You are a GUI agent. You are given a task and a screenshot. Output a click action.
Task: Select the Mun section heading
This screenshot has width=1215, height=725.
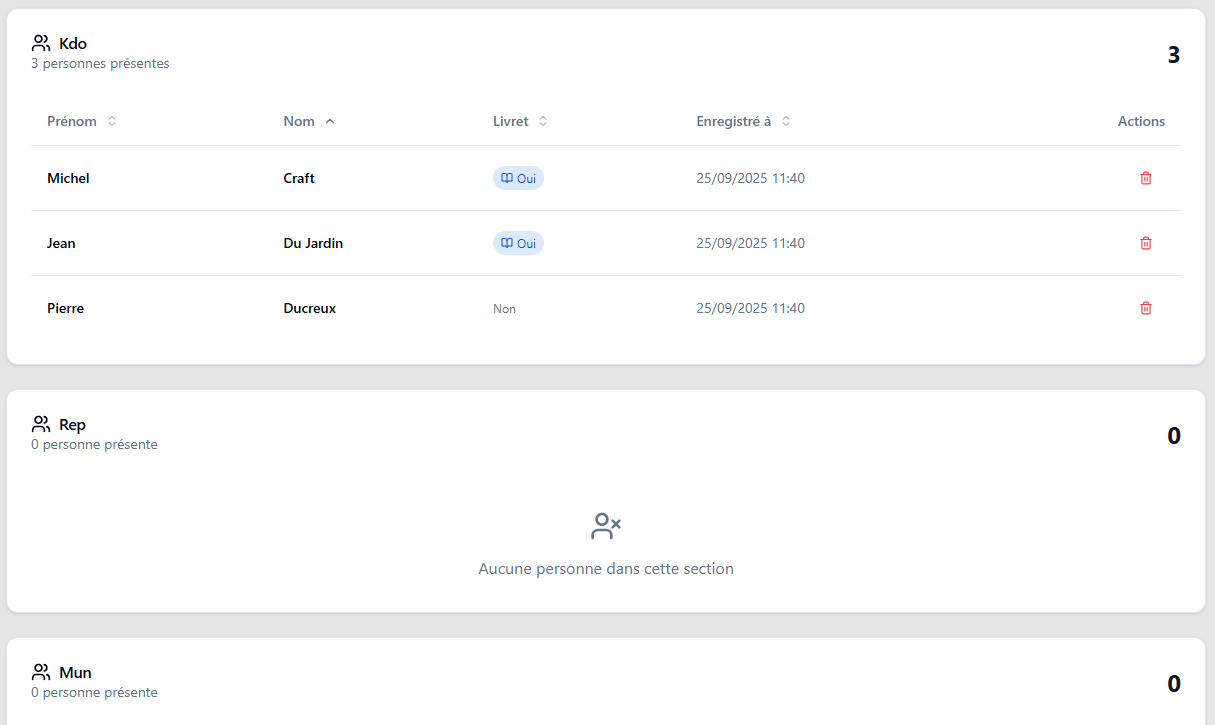point(75,673)
